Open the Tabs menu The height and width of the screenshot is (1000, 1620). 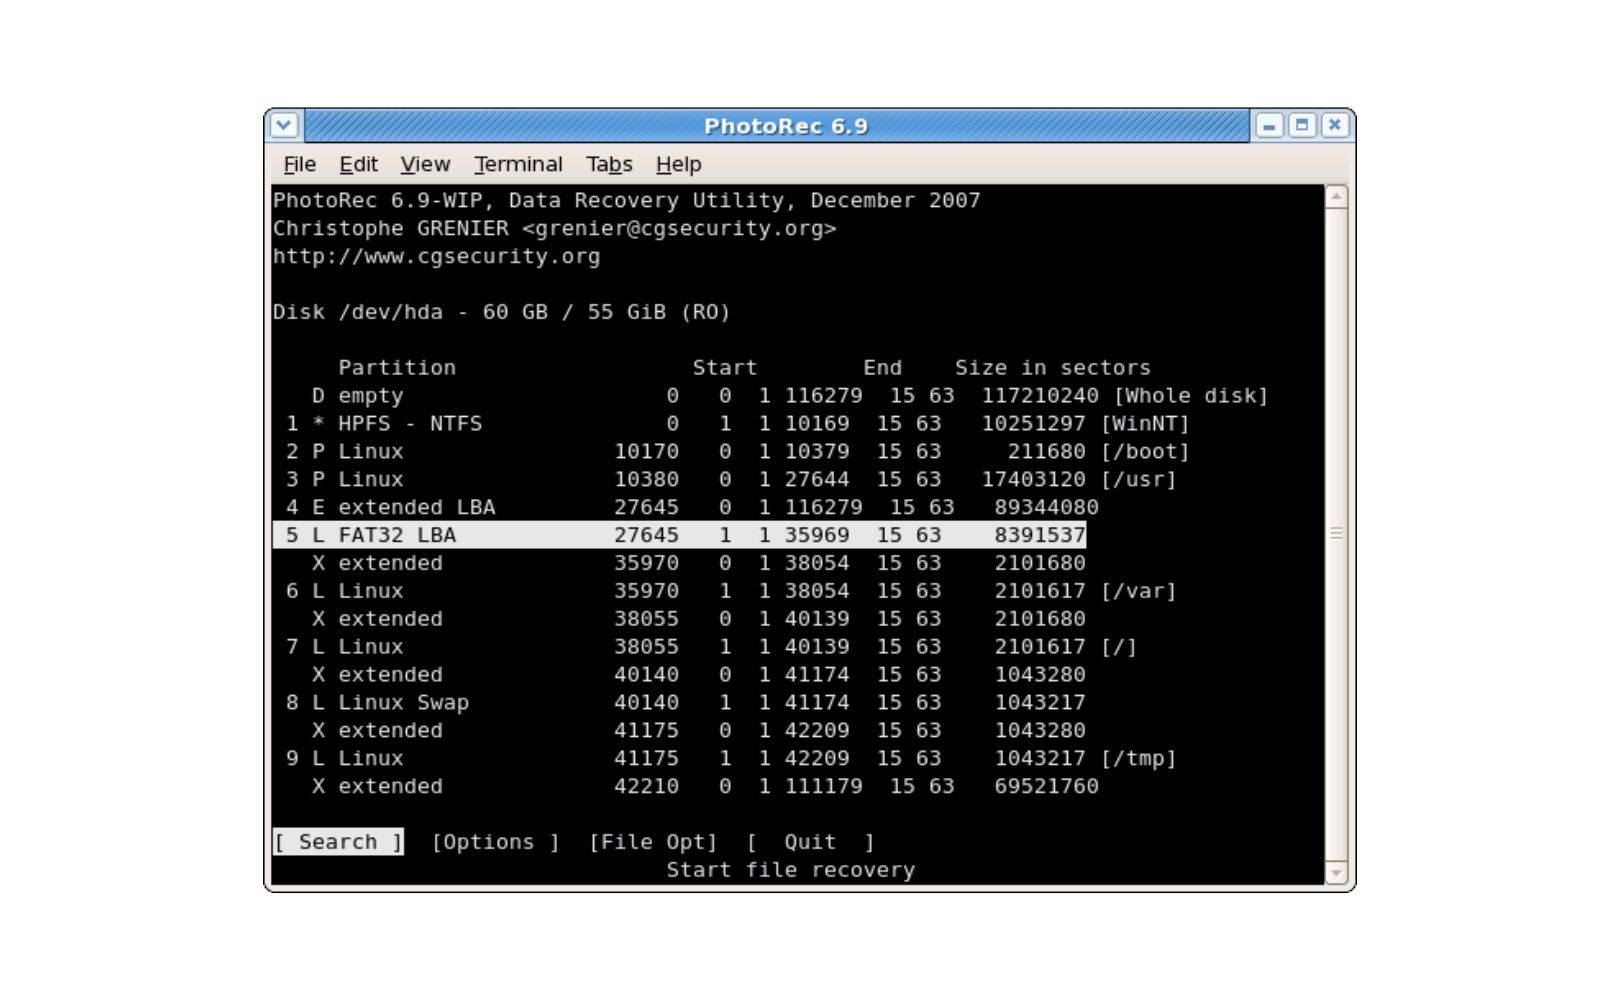609,164
